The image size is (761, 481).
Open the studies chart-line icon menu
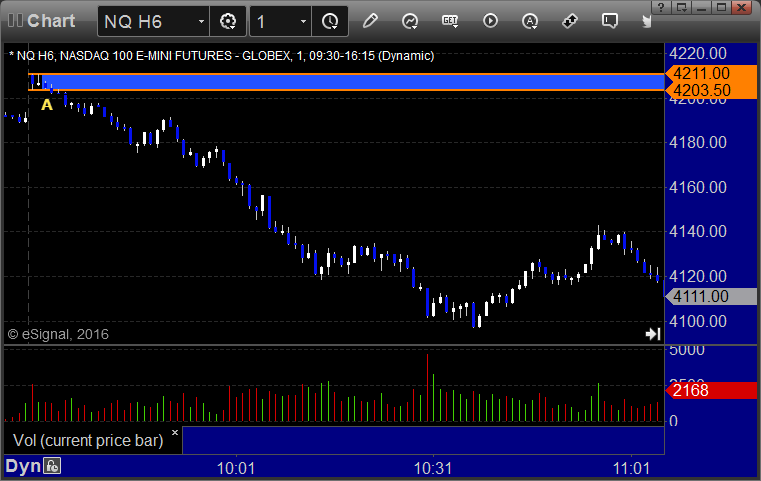(x=410, y=21)
